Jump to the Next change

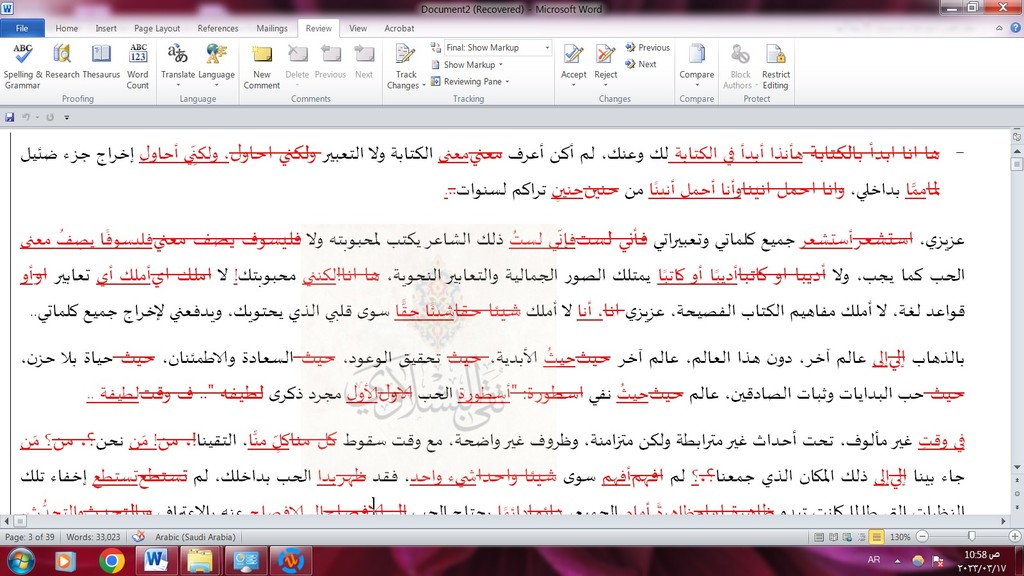(x=641, y=64)
